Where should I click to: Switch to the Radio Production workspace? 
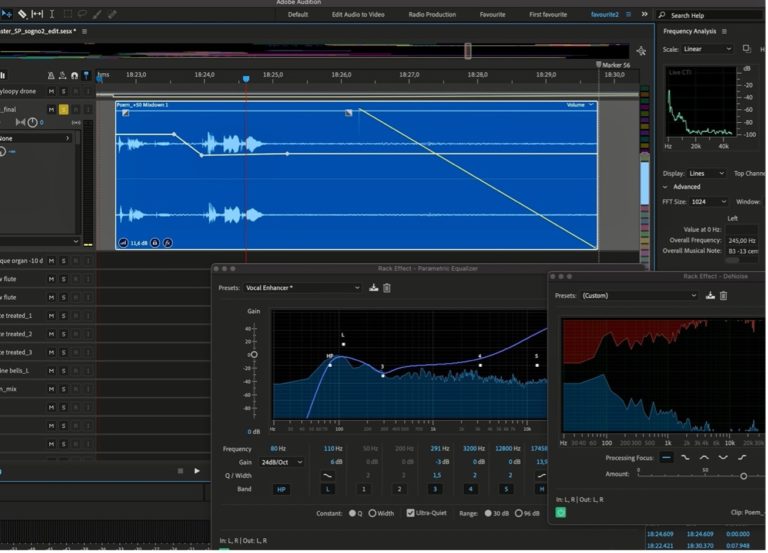point(432,15)
